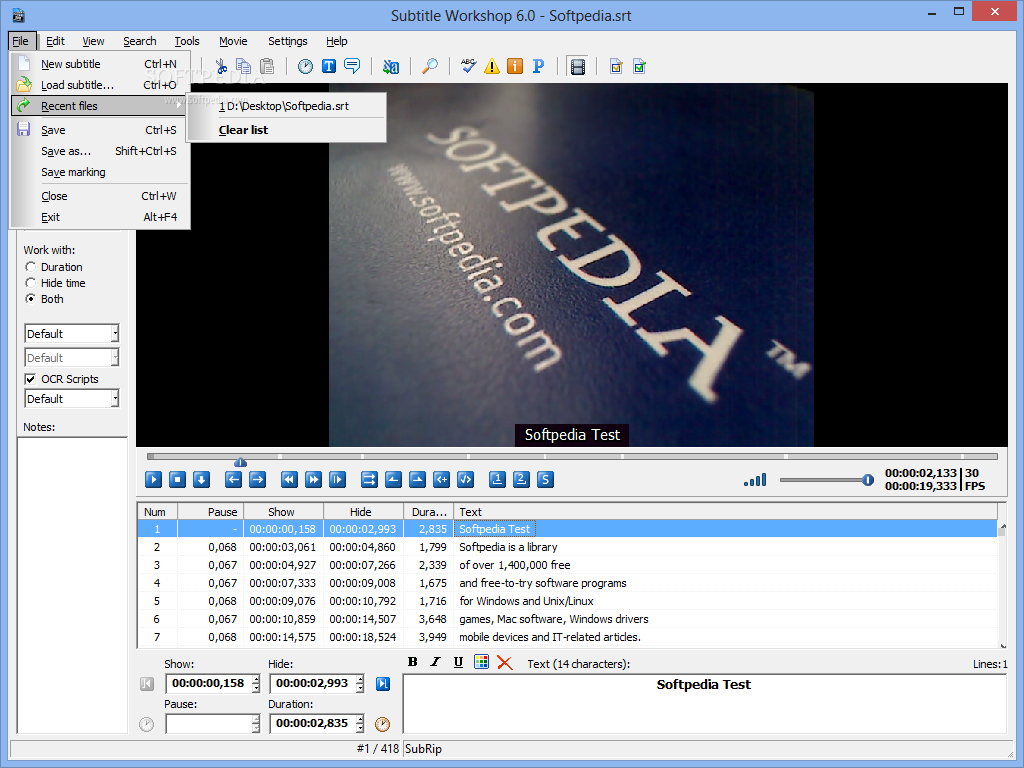Click the down arrow playback button
This screenshot has height=768, width=1024.
[202, 480]
